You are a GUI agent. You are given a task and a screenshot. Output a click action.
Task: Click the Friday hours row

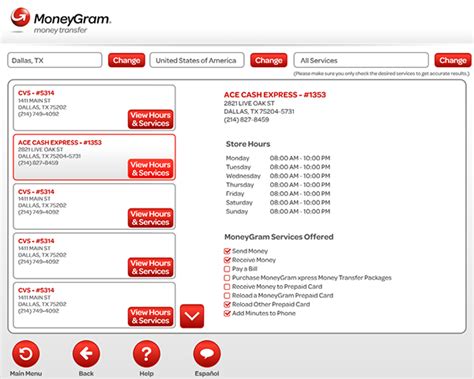(278, 194)
